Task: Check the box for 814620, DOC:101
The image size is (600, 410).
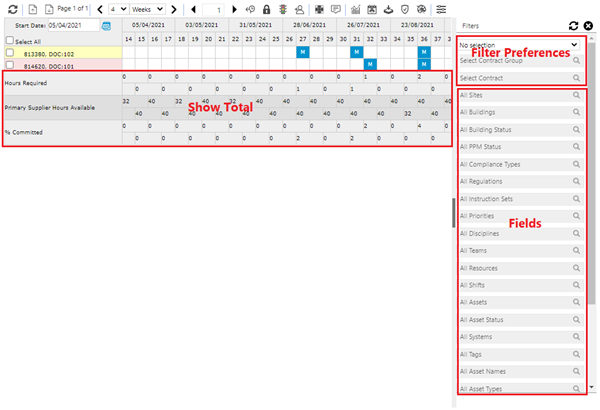Action: tap(10, 64)
